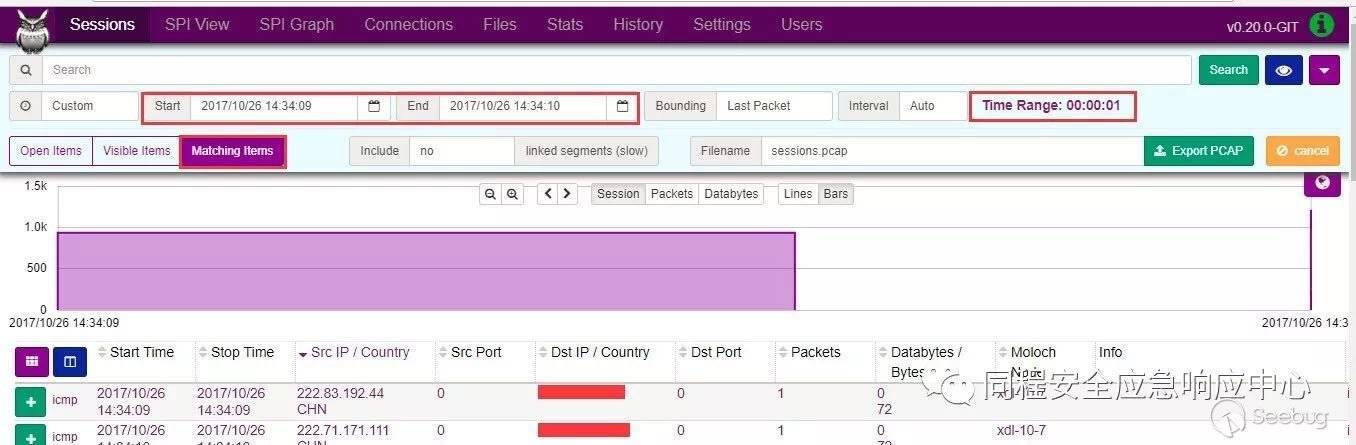Image resolution: width=1356 pixels, height=445 pixels.
Task: Go to the Connections tab
Action: [408, 25]
